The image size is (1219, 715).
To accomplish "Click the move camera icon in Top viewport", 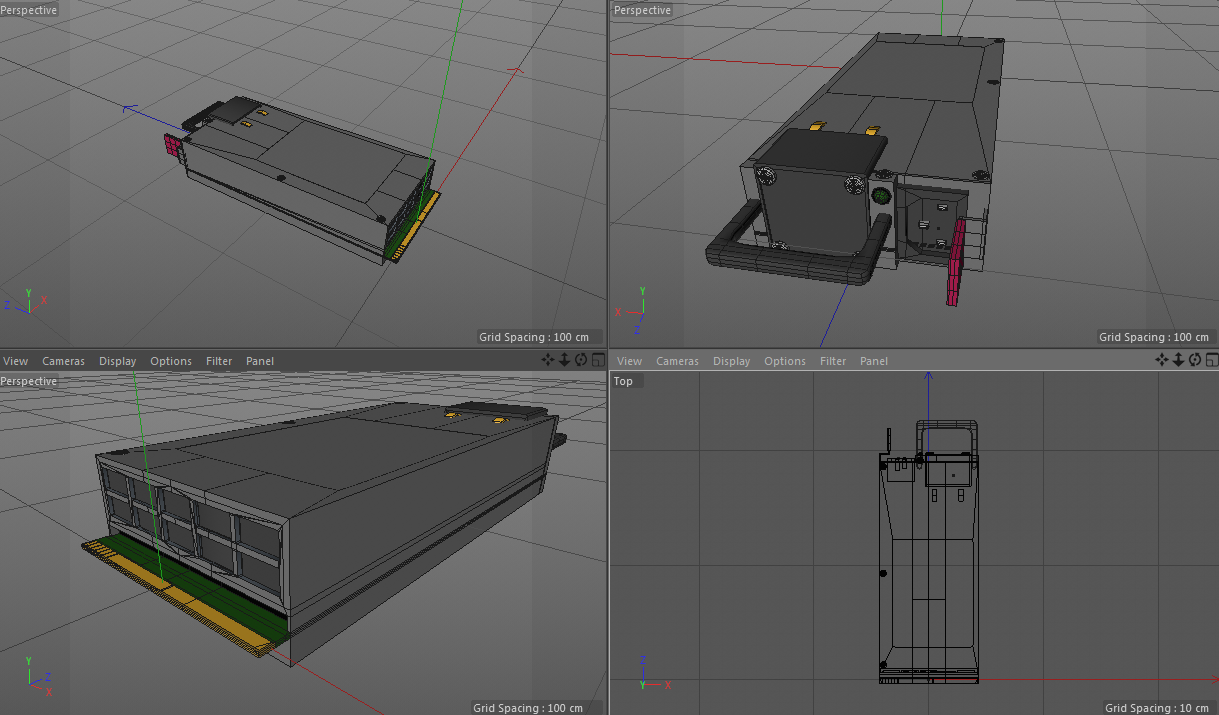I will [x=1162, y=360].
